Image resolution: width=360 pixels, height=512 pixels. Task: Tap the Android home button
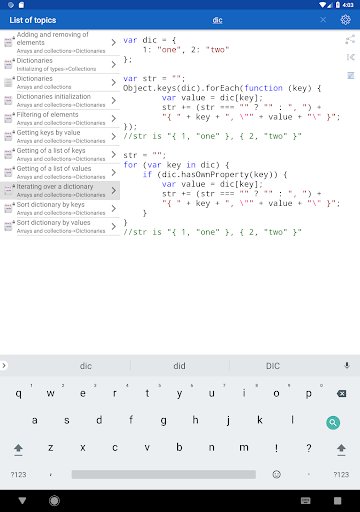coord(54,500)
